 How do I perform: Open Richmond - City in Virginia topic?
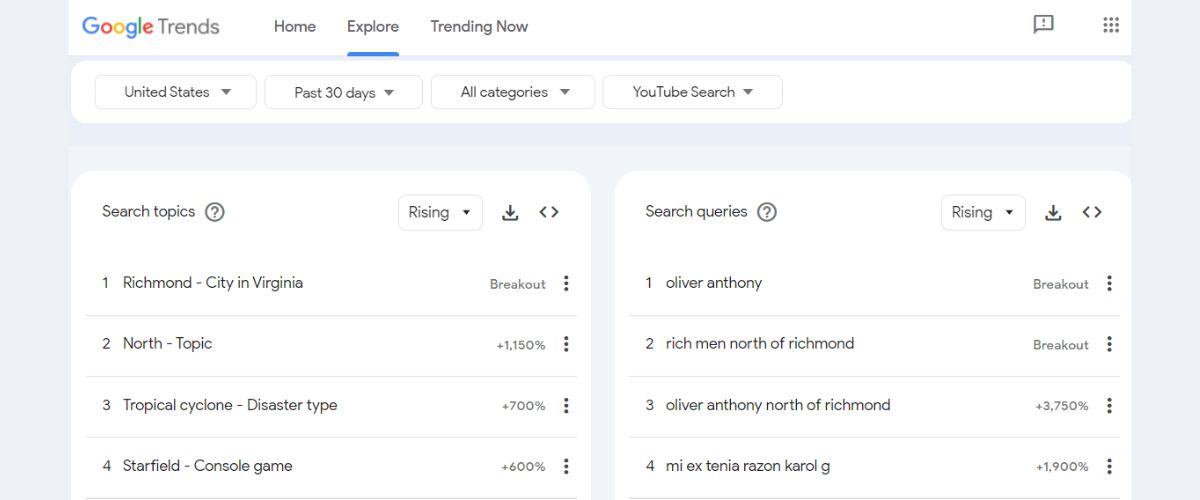213,283
